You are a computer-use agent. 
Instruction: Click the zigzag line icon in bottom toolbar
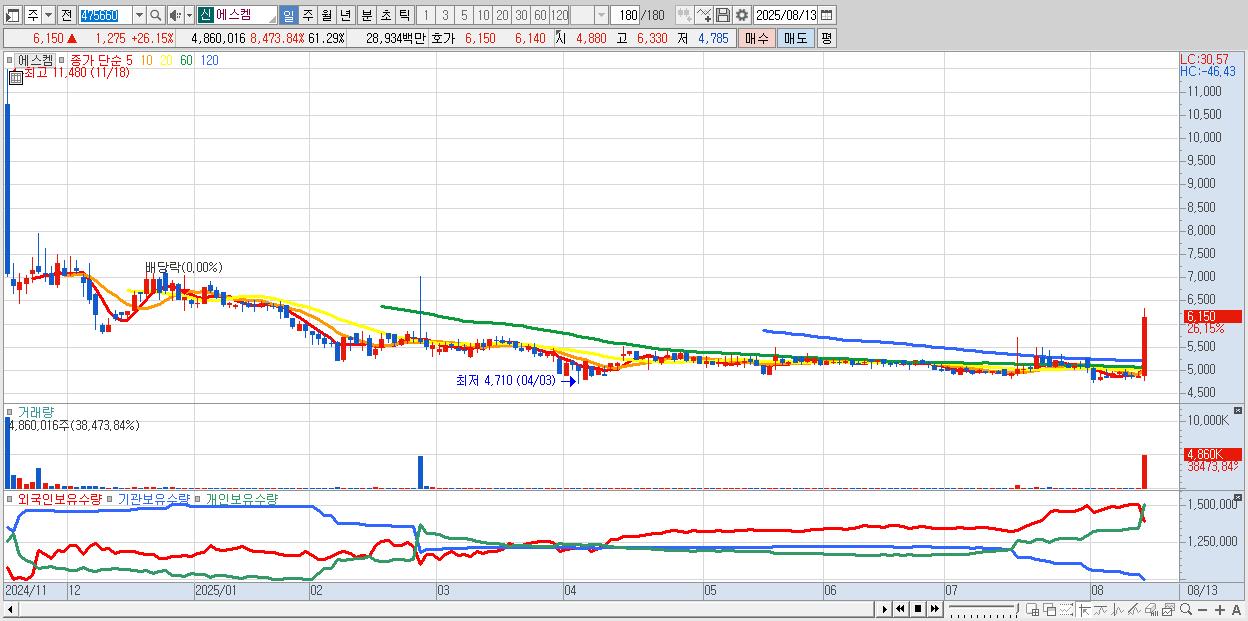[x=1118, y=609]
